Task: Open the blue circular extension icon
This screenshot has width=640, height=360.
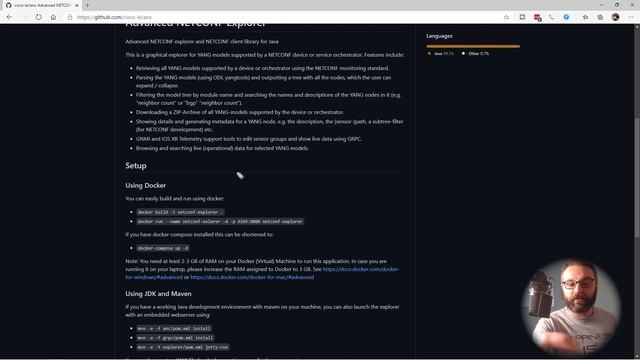Action: 566,17
